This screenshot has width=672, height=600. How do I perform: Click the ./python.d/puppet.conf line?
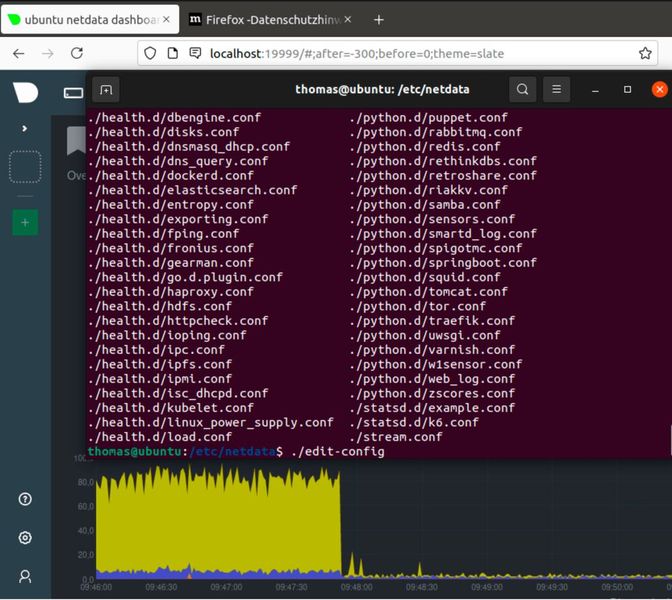(x=428, y=117)
